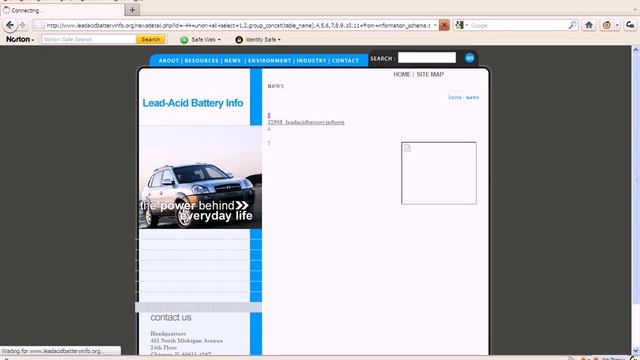
Task: Click the news breadcrumb link
Action: click(472, 98)
